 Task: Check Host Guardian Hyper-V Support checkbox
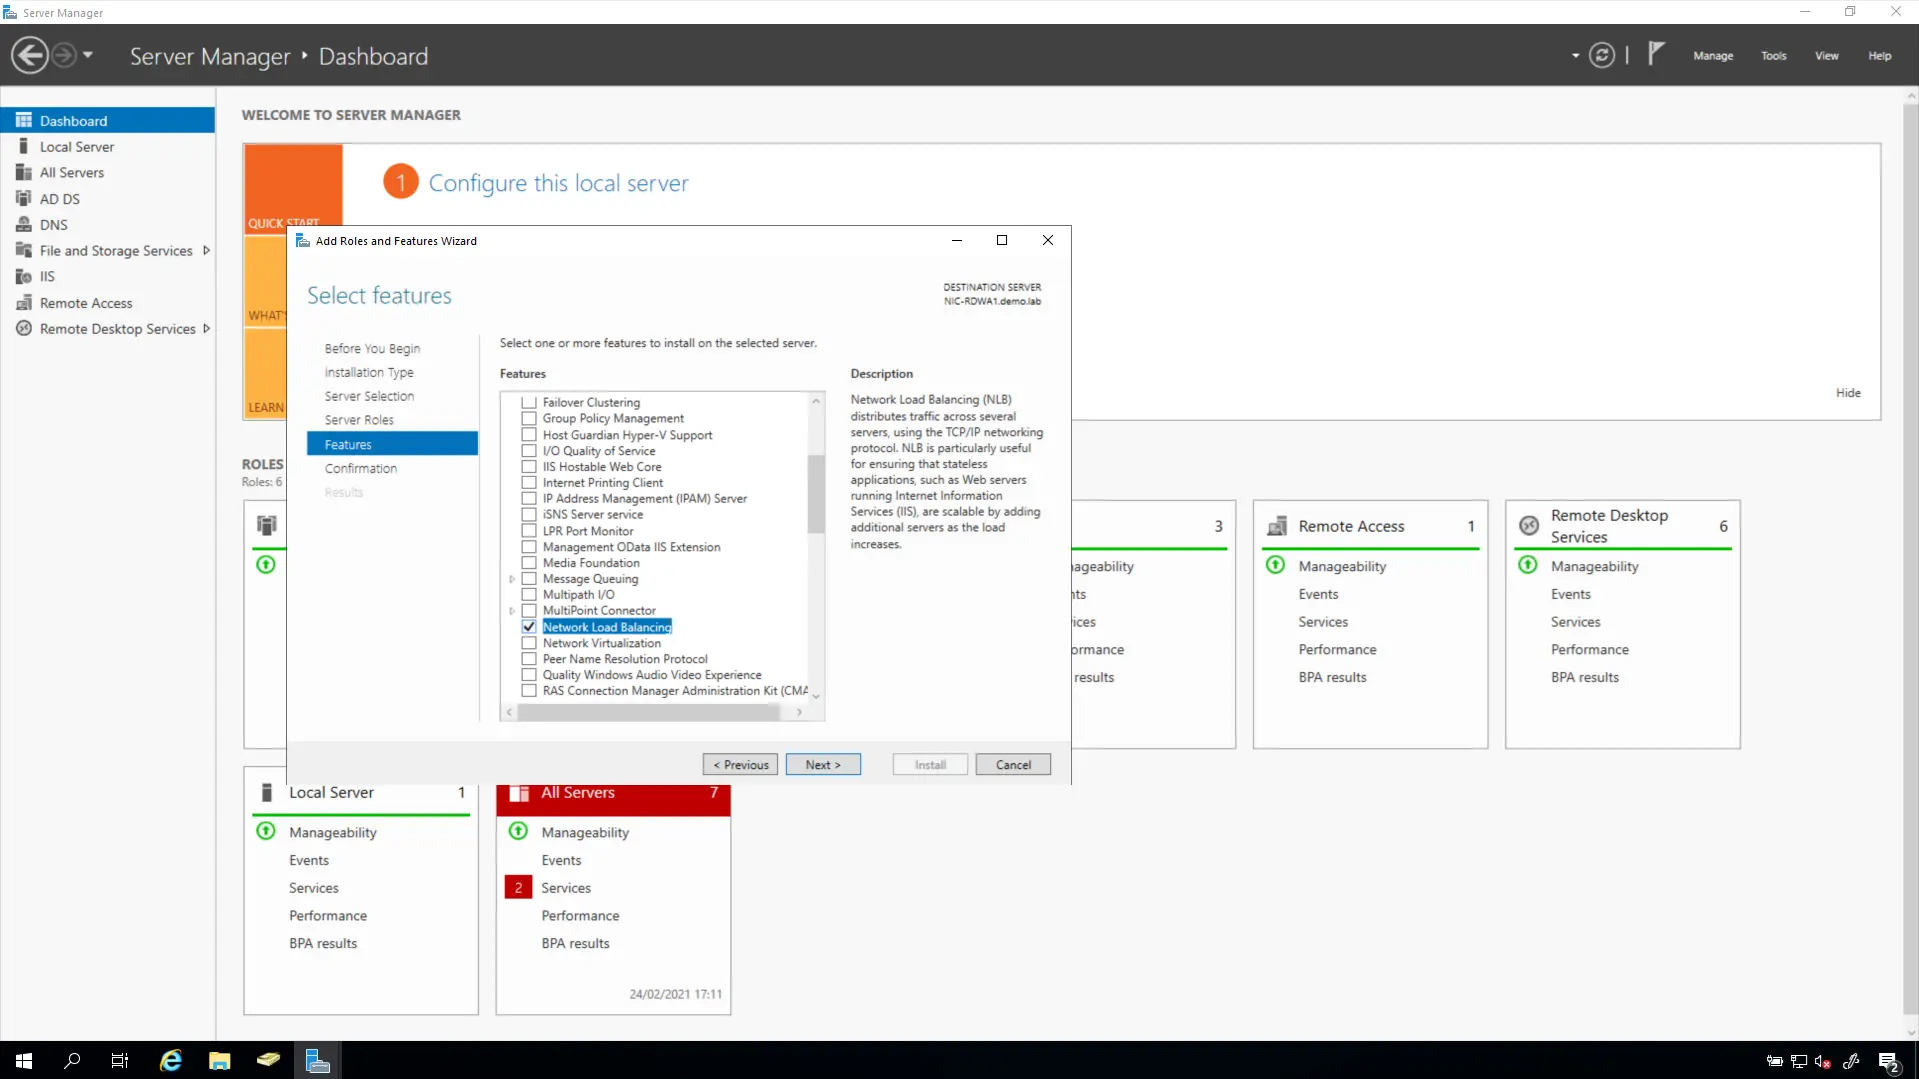pos(529,434)
